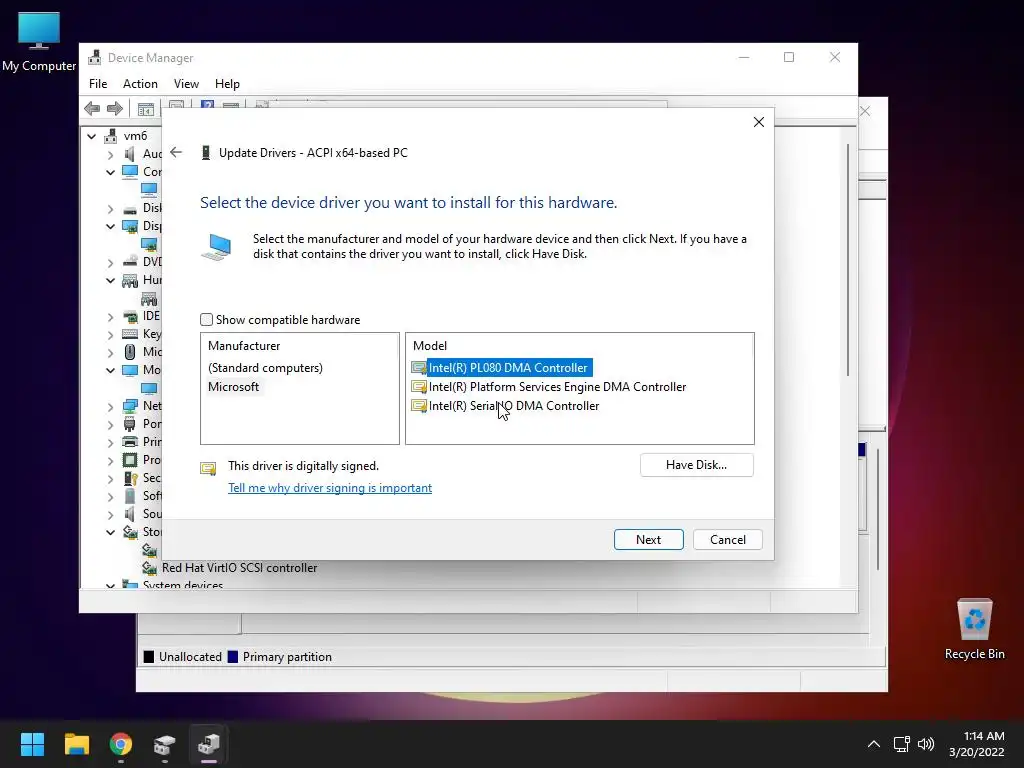
Task: Select the Keyboards category icon
Action: 130,334
